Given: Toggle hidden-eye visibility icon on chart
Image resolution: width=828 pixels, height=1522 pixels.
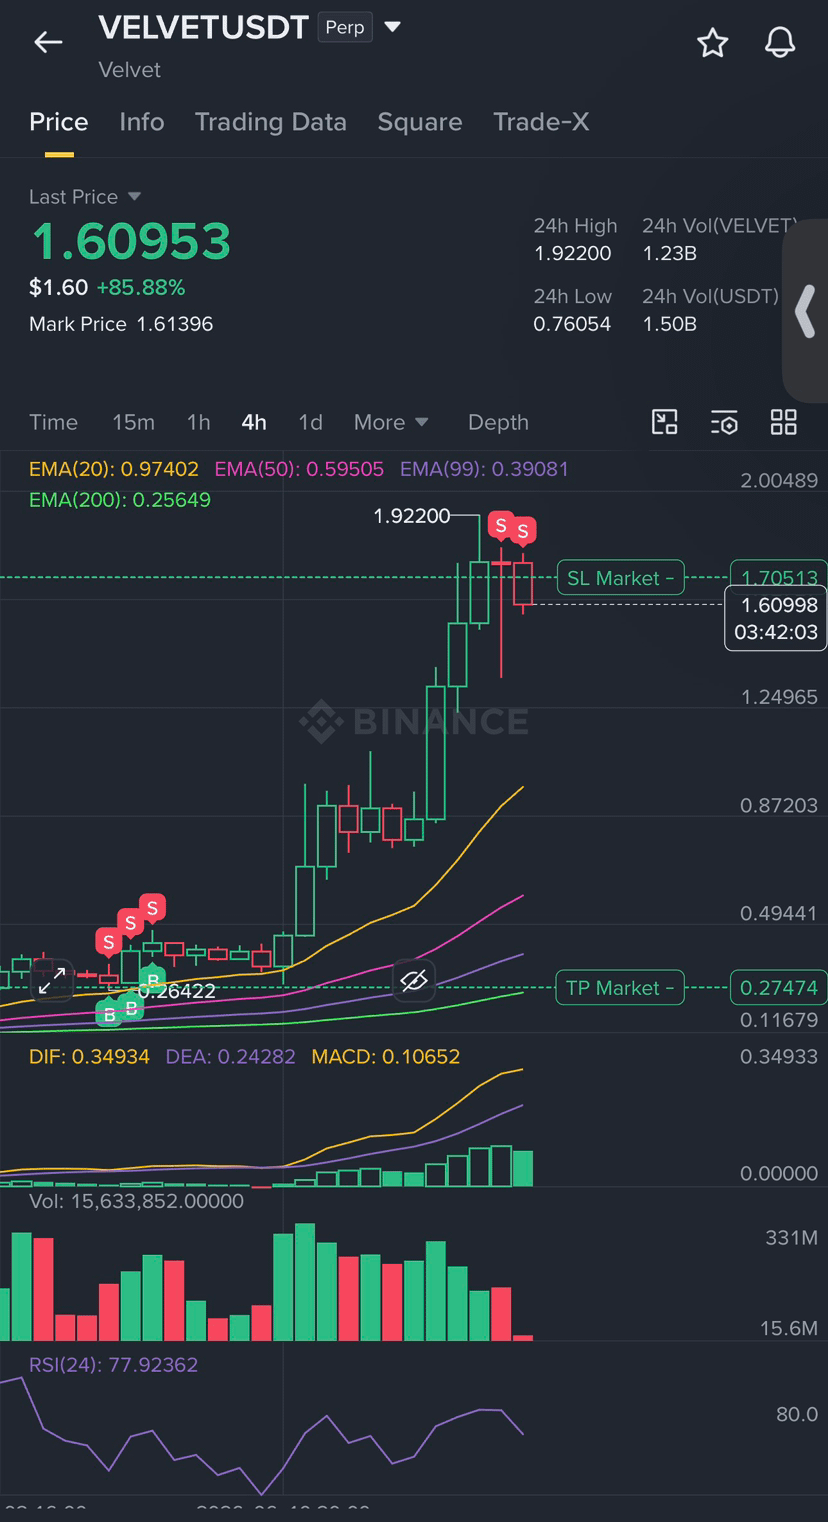Looking at the screenshot, I should click(x=414, y=981).
